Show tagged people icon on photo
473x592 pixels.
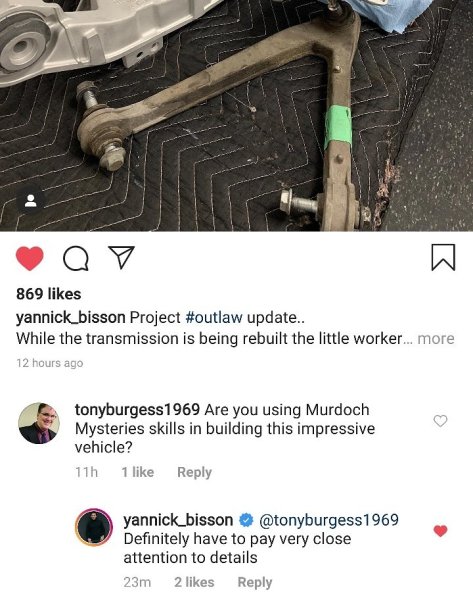click(x=31, y=200)
